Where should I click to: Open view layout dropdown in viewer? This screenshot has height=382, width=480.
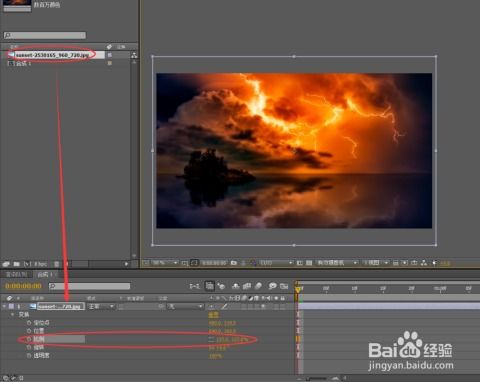[375, 263]
